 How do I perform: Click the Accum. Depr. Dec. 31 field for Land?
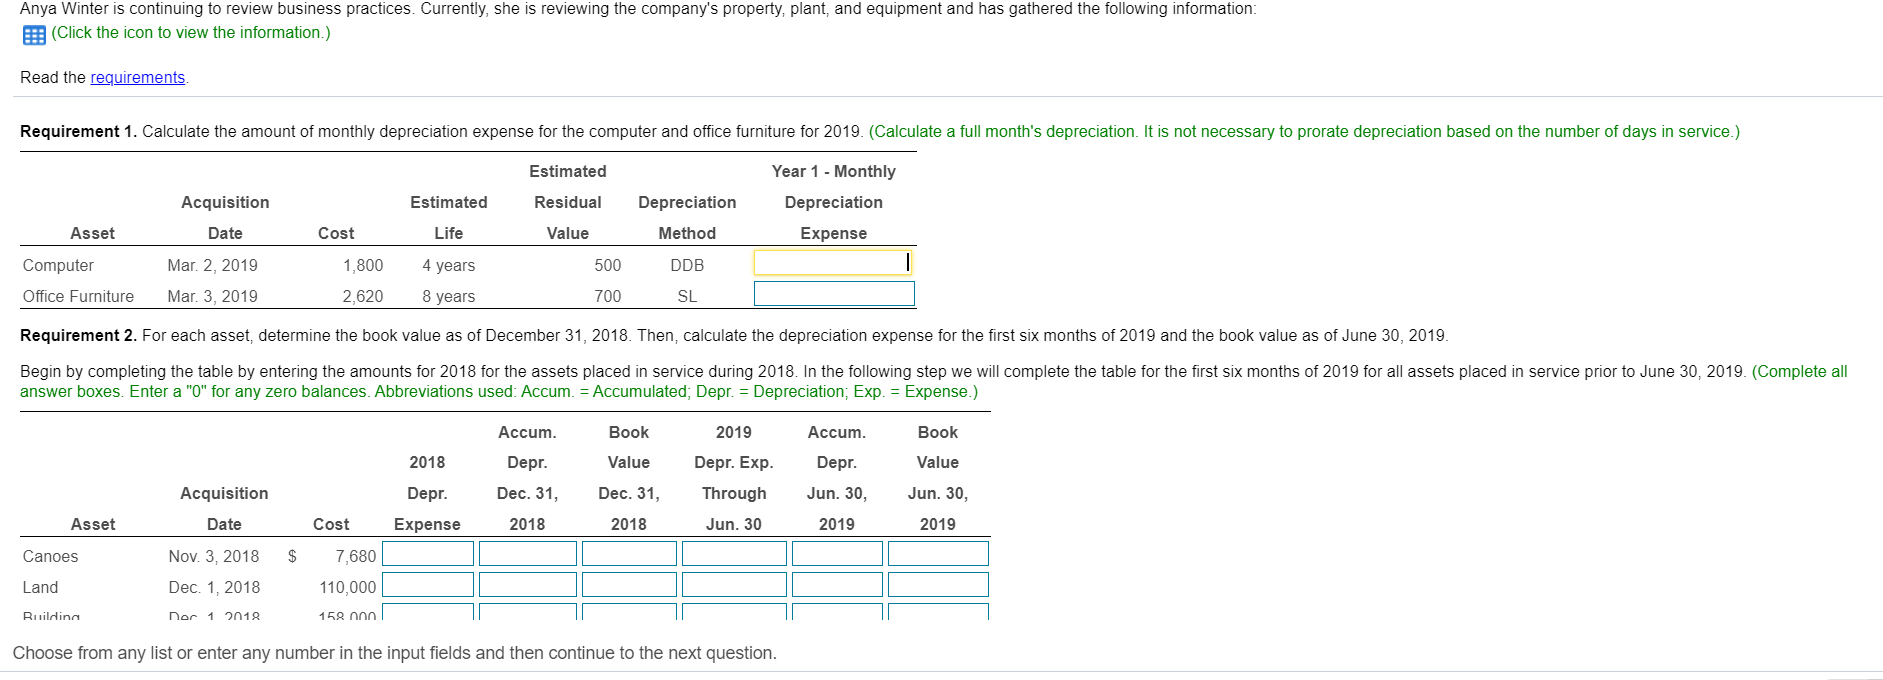pyautogui.click(x=528, y=584)
